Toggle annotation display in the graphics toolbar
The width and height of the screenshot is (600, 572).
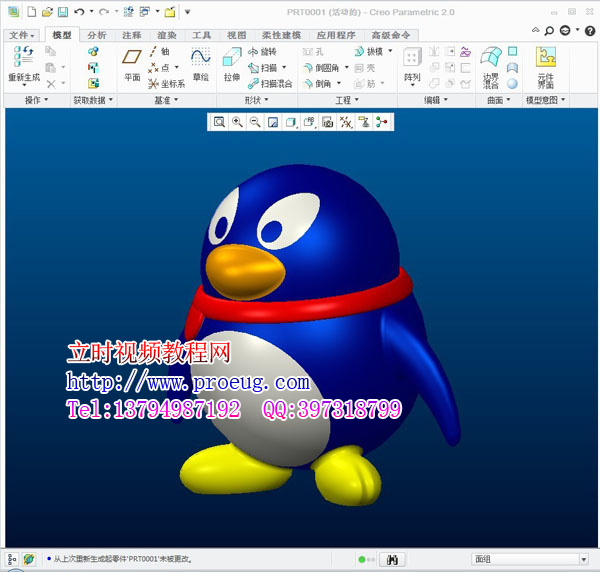364,122
